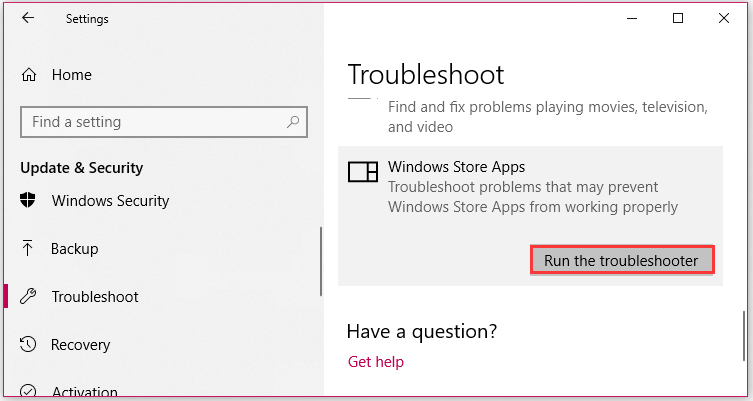
Task: Select the Activation checkmark icon
Action: tap(28, 391)
